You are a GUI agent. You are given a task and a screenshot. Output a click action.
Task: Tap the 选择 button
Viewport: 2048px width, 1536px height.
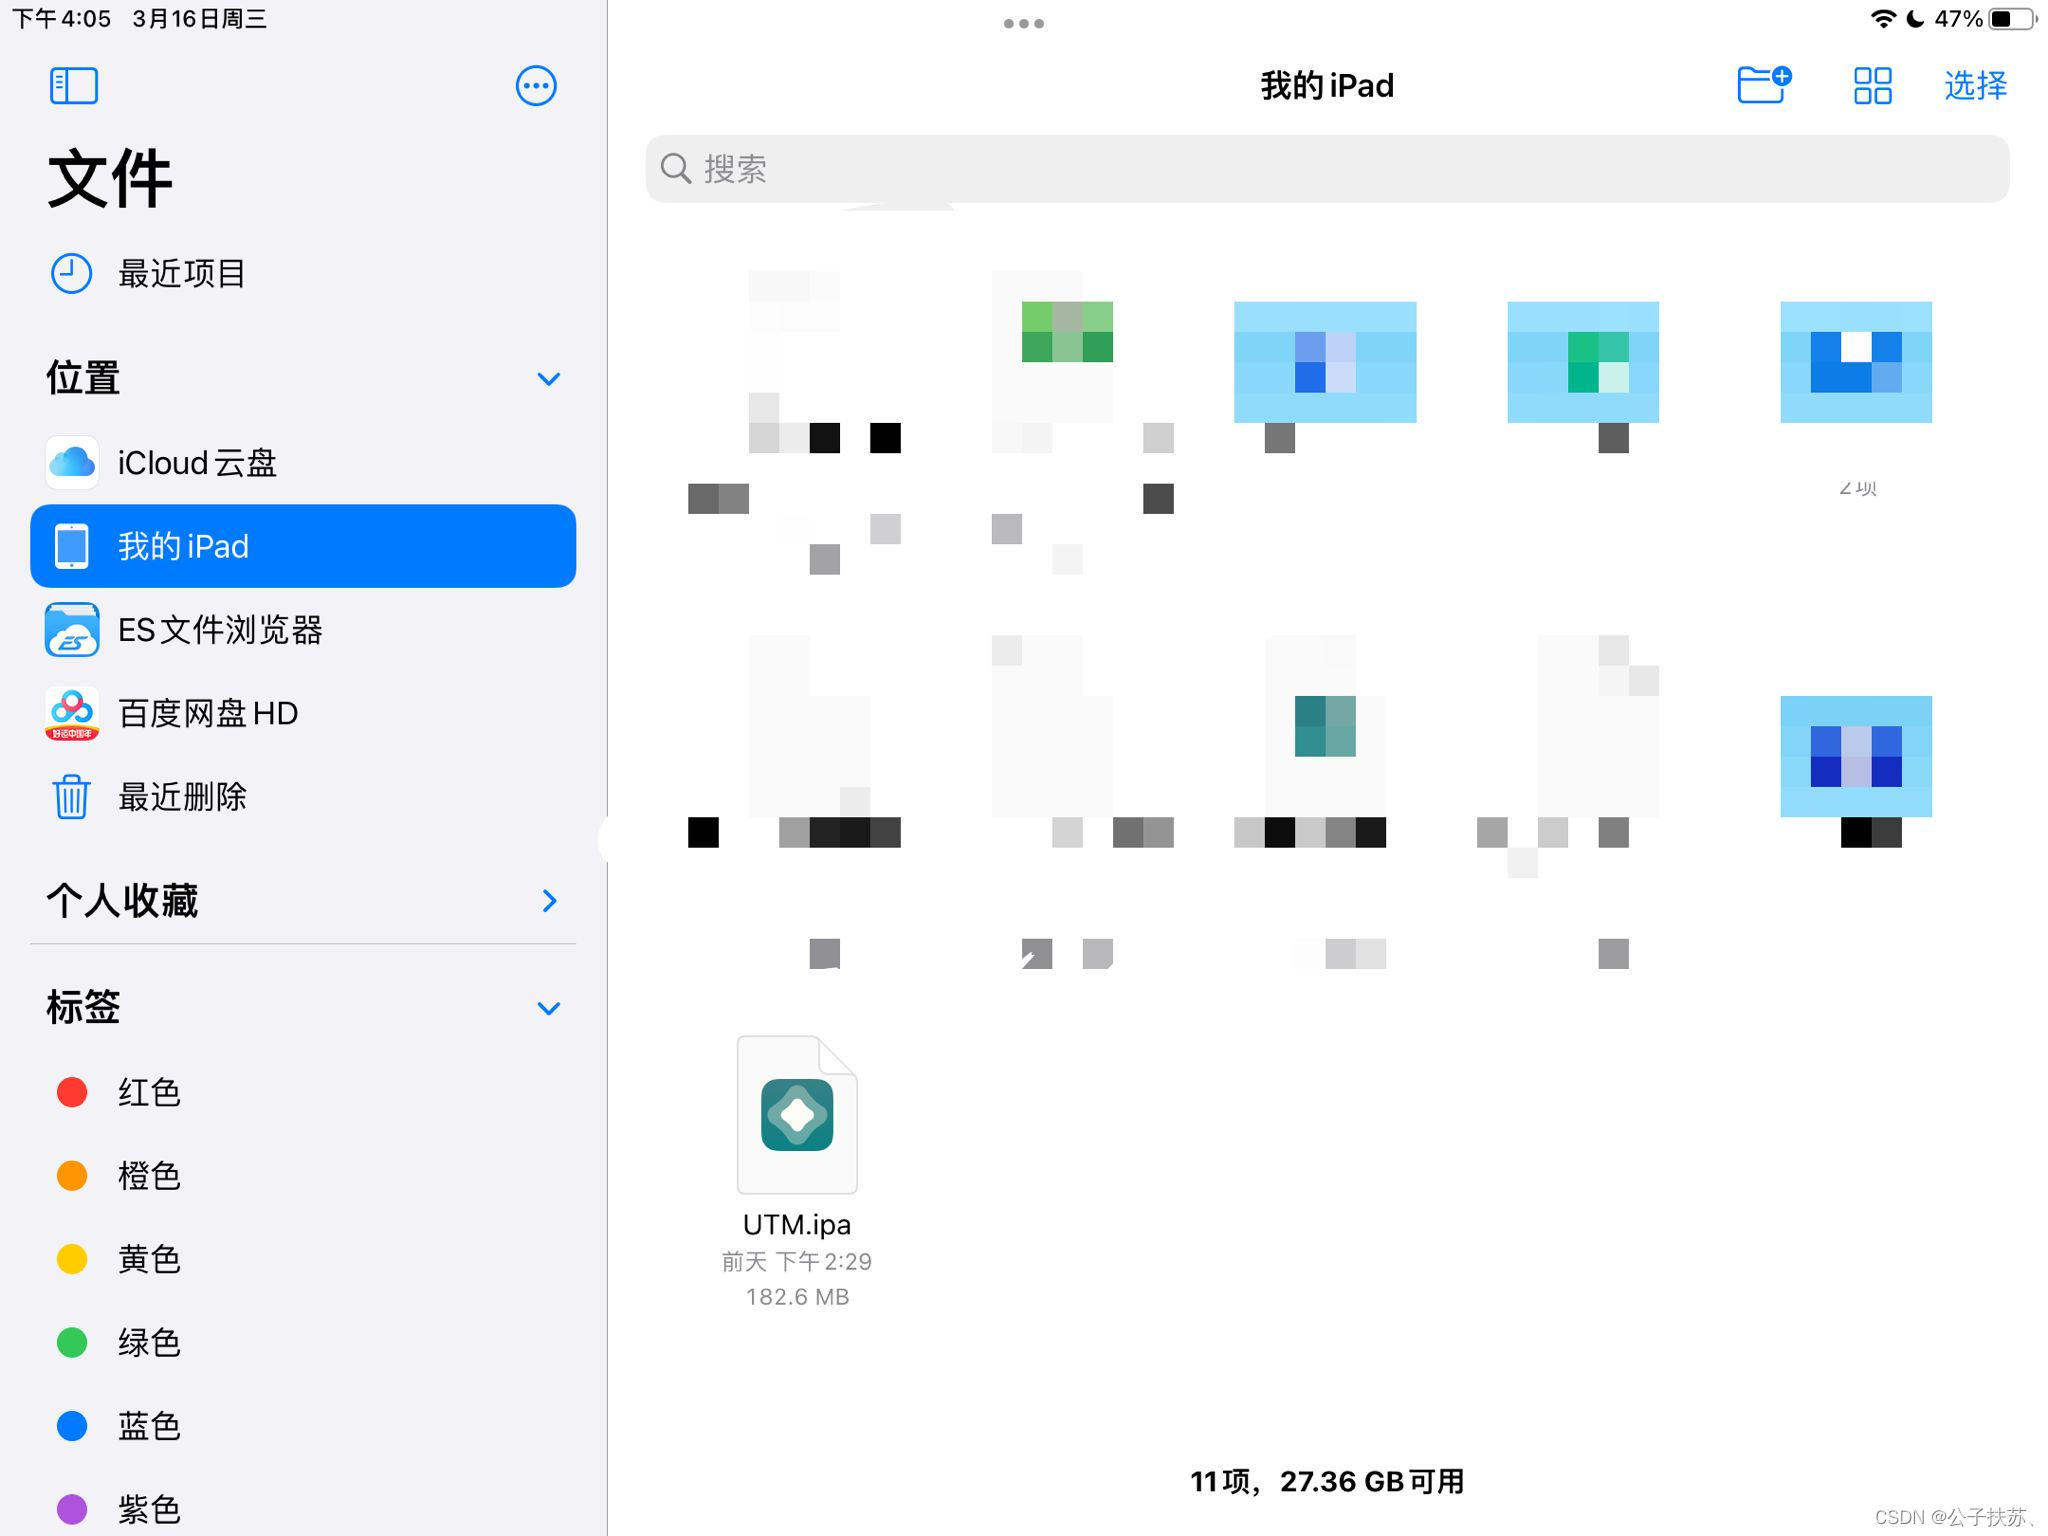pyautogui.click(x=1975, y=86)
